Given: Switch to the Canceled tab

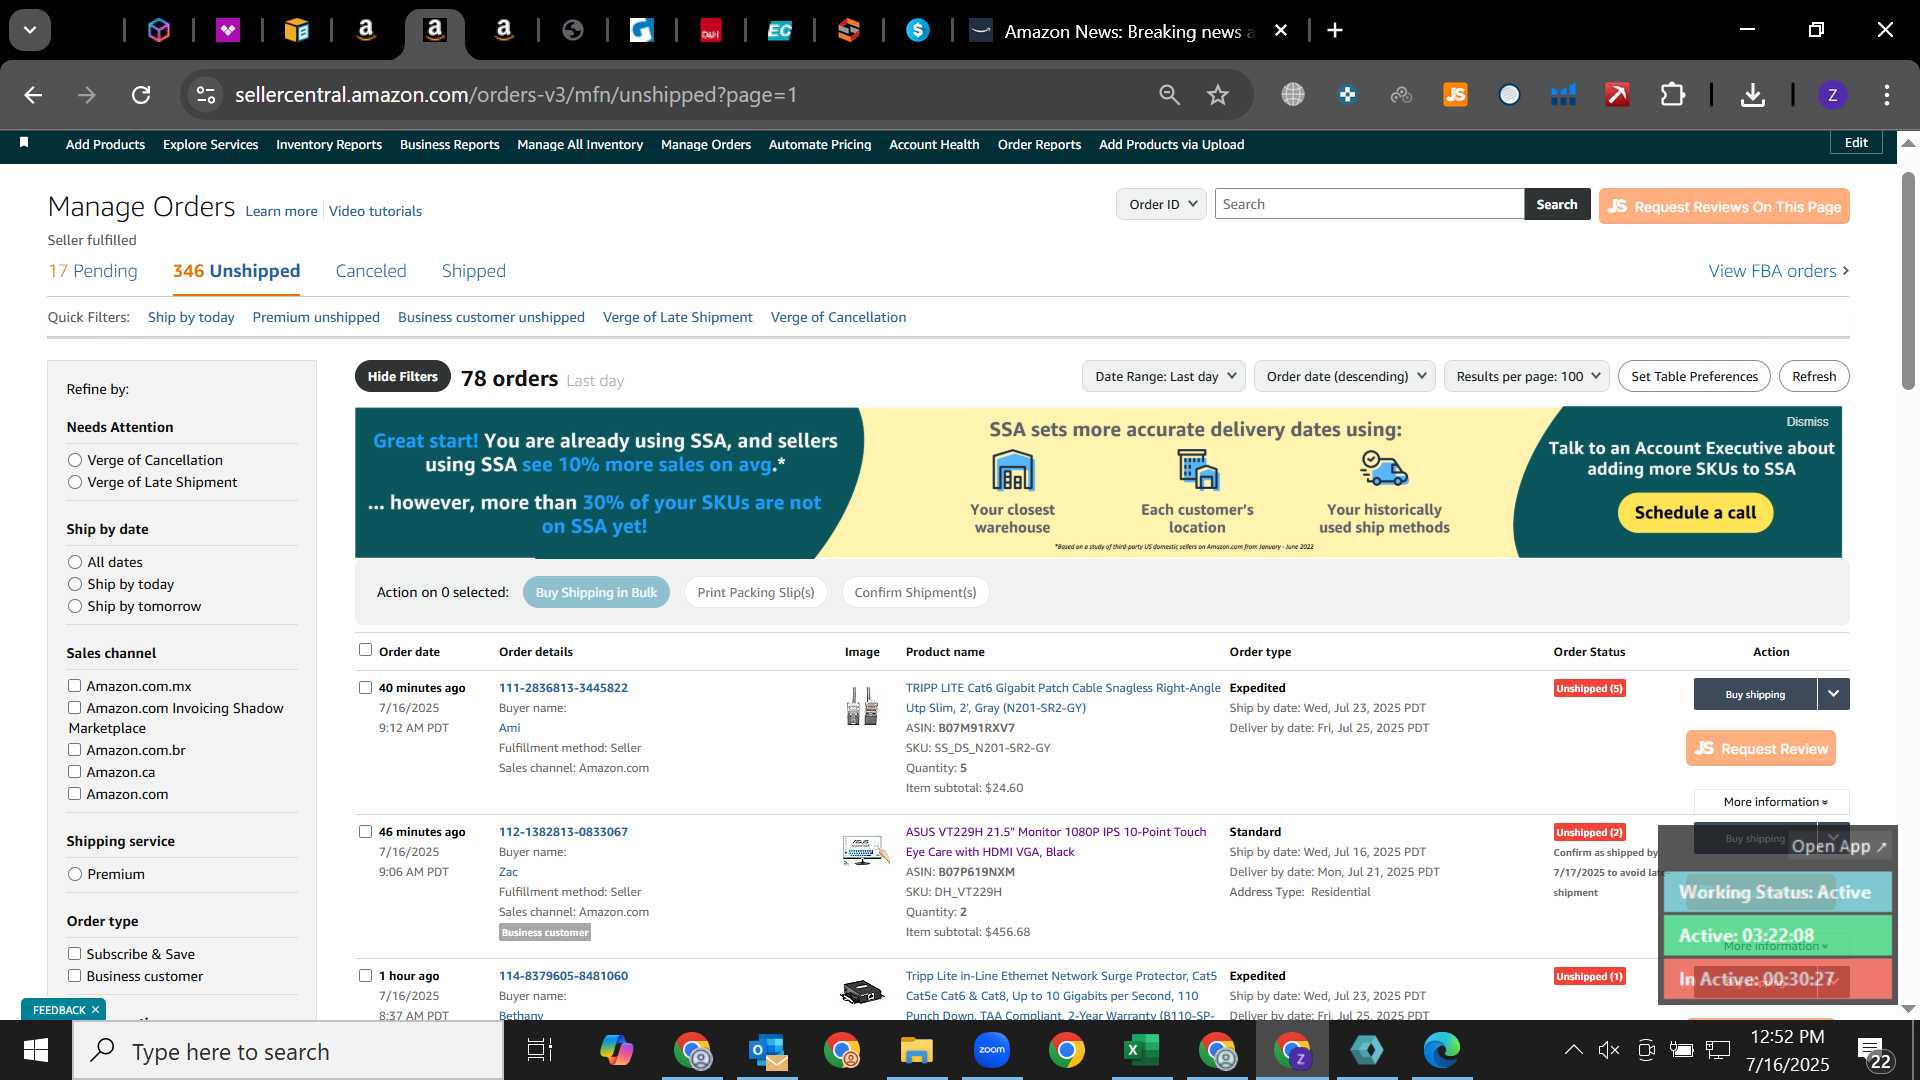Looking at the screenshot, I should click(371, 271).
